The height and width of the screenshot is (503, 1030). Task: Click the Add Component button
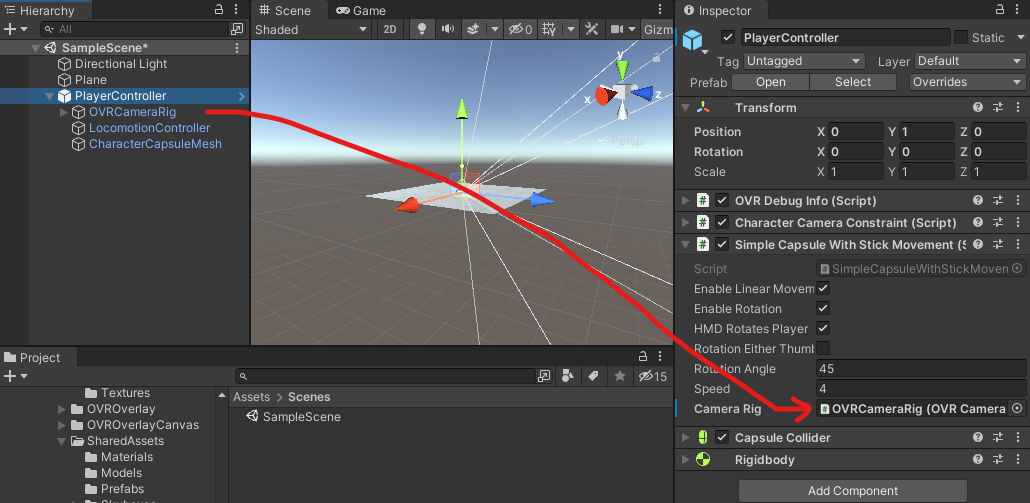tap(852, 491)
